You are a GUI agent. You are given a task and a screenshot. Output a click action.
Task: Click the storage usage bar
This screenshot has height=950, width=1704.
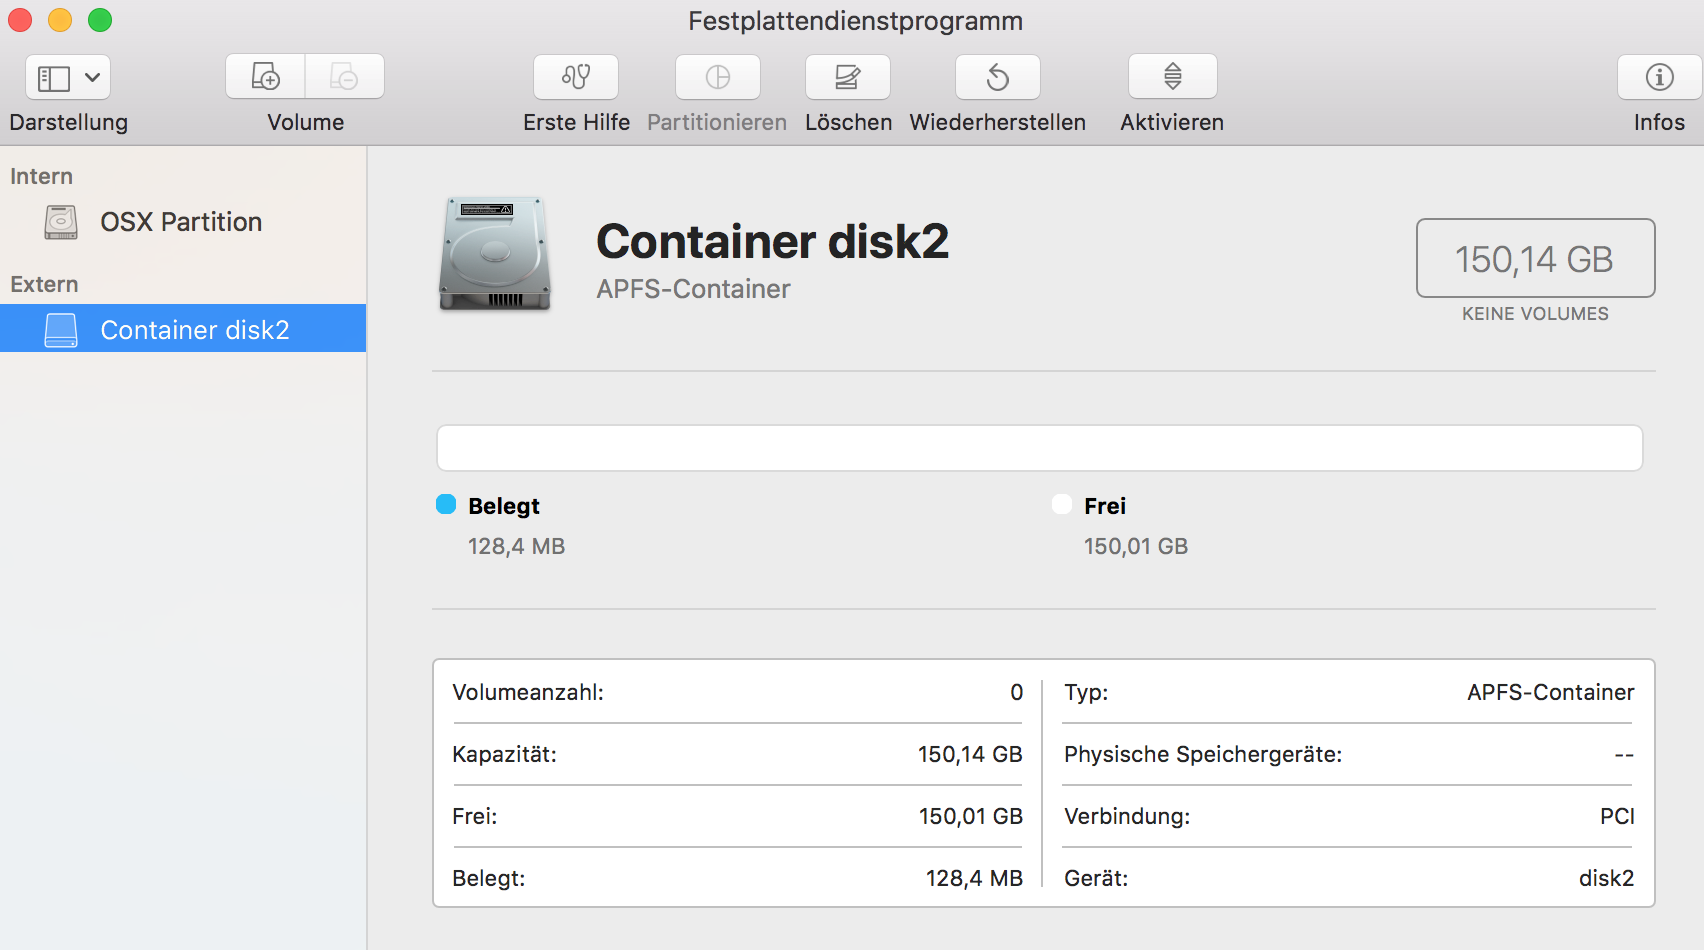[x=1039, y=448]
